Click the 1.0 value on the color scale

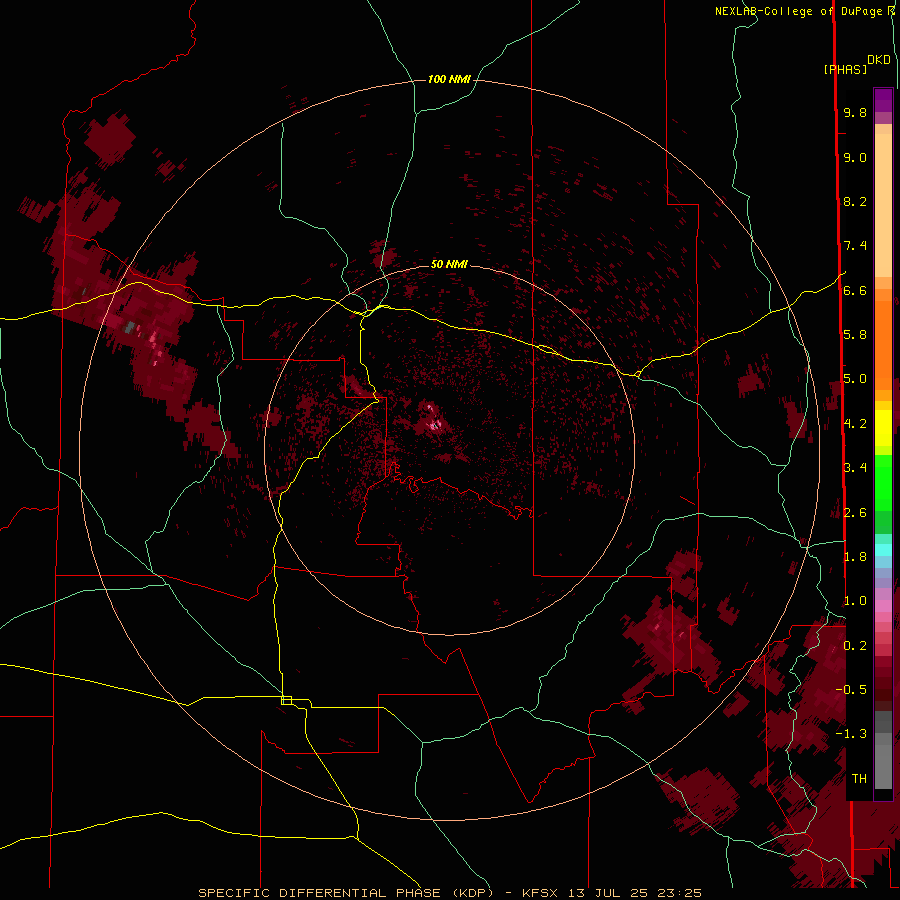point(855,600)
